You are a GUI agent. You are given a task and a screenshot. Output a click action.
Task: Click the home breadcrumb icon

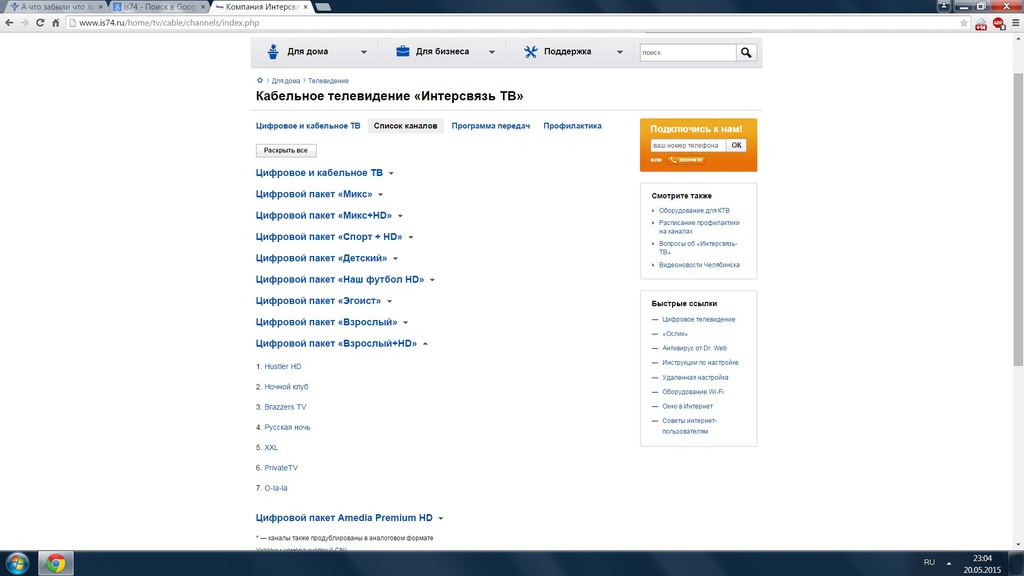(x=259, y=80)
